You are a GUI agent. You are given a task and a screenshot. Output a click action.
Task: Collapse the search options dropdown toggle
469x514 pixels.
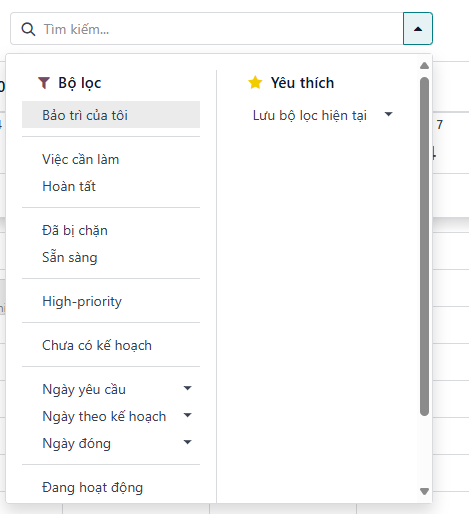click(418, 29)
